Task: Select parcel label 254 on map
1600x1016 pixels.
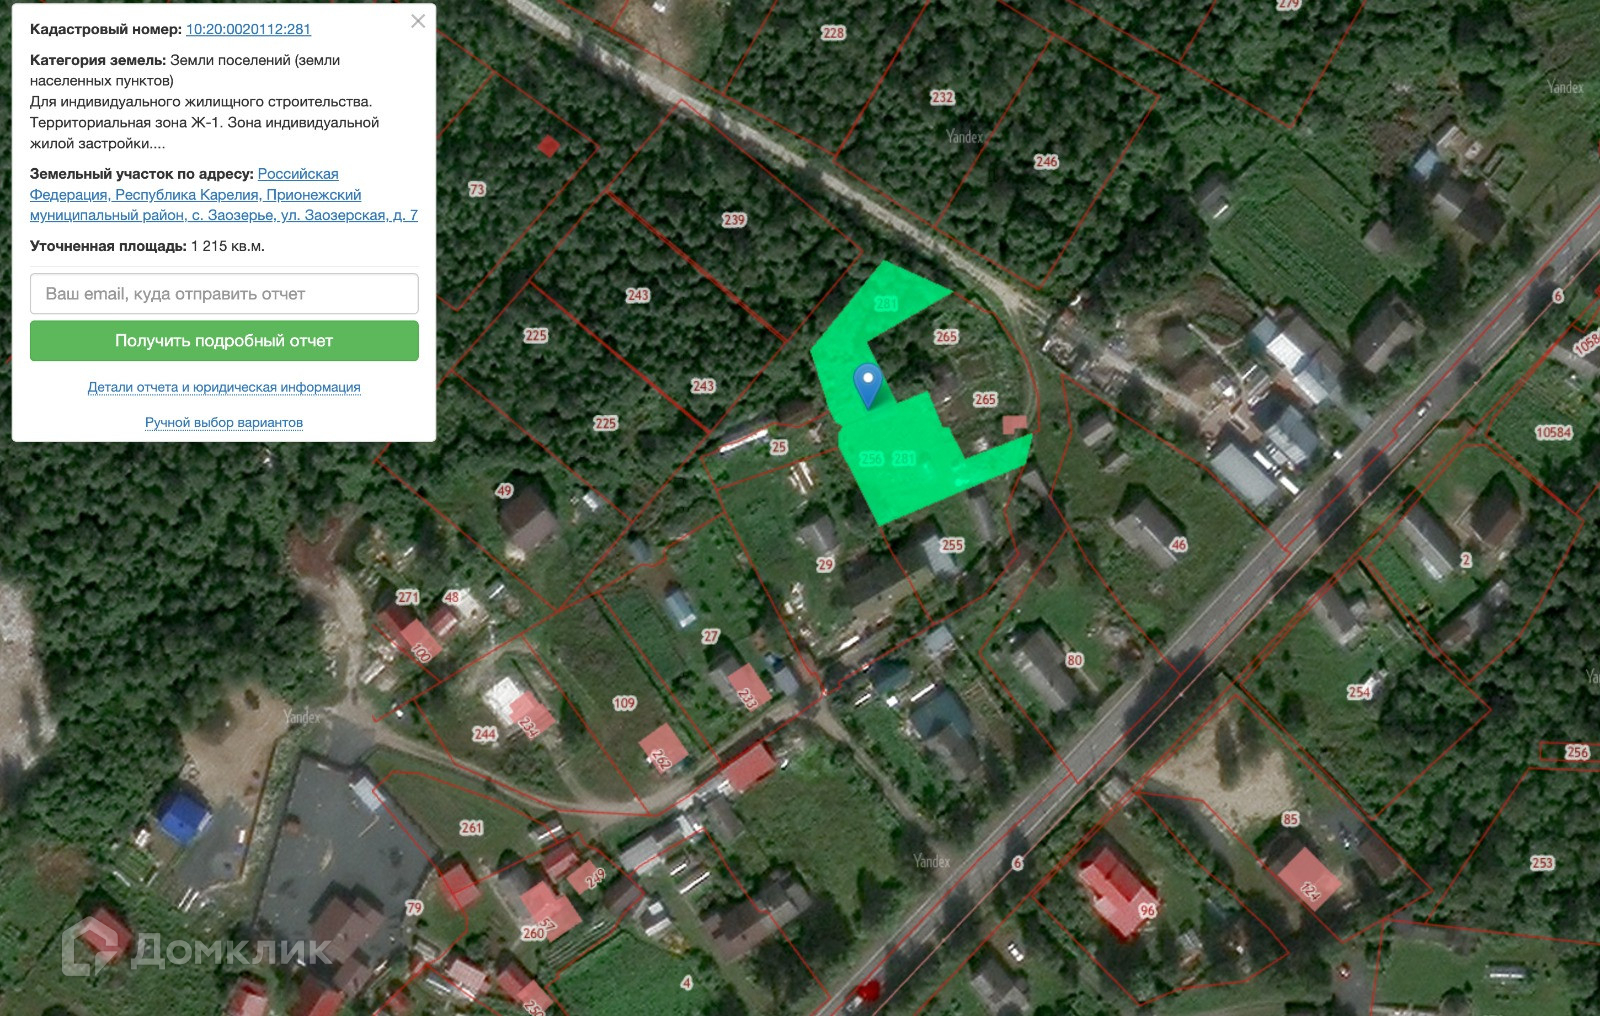Action: [1359, 692]
